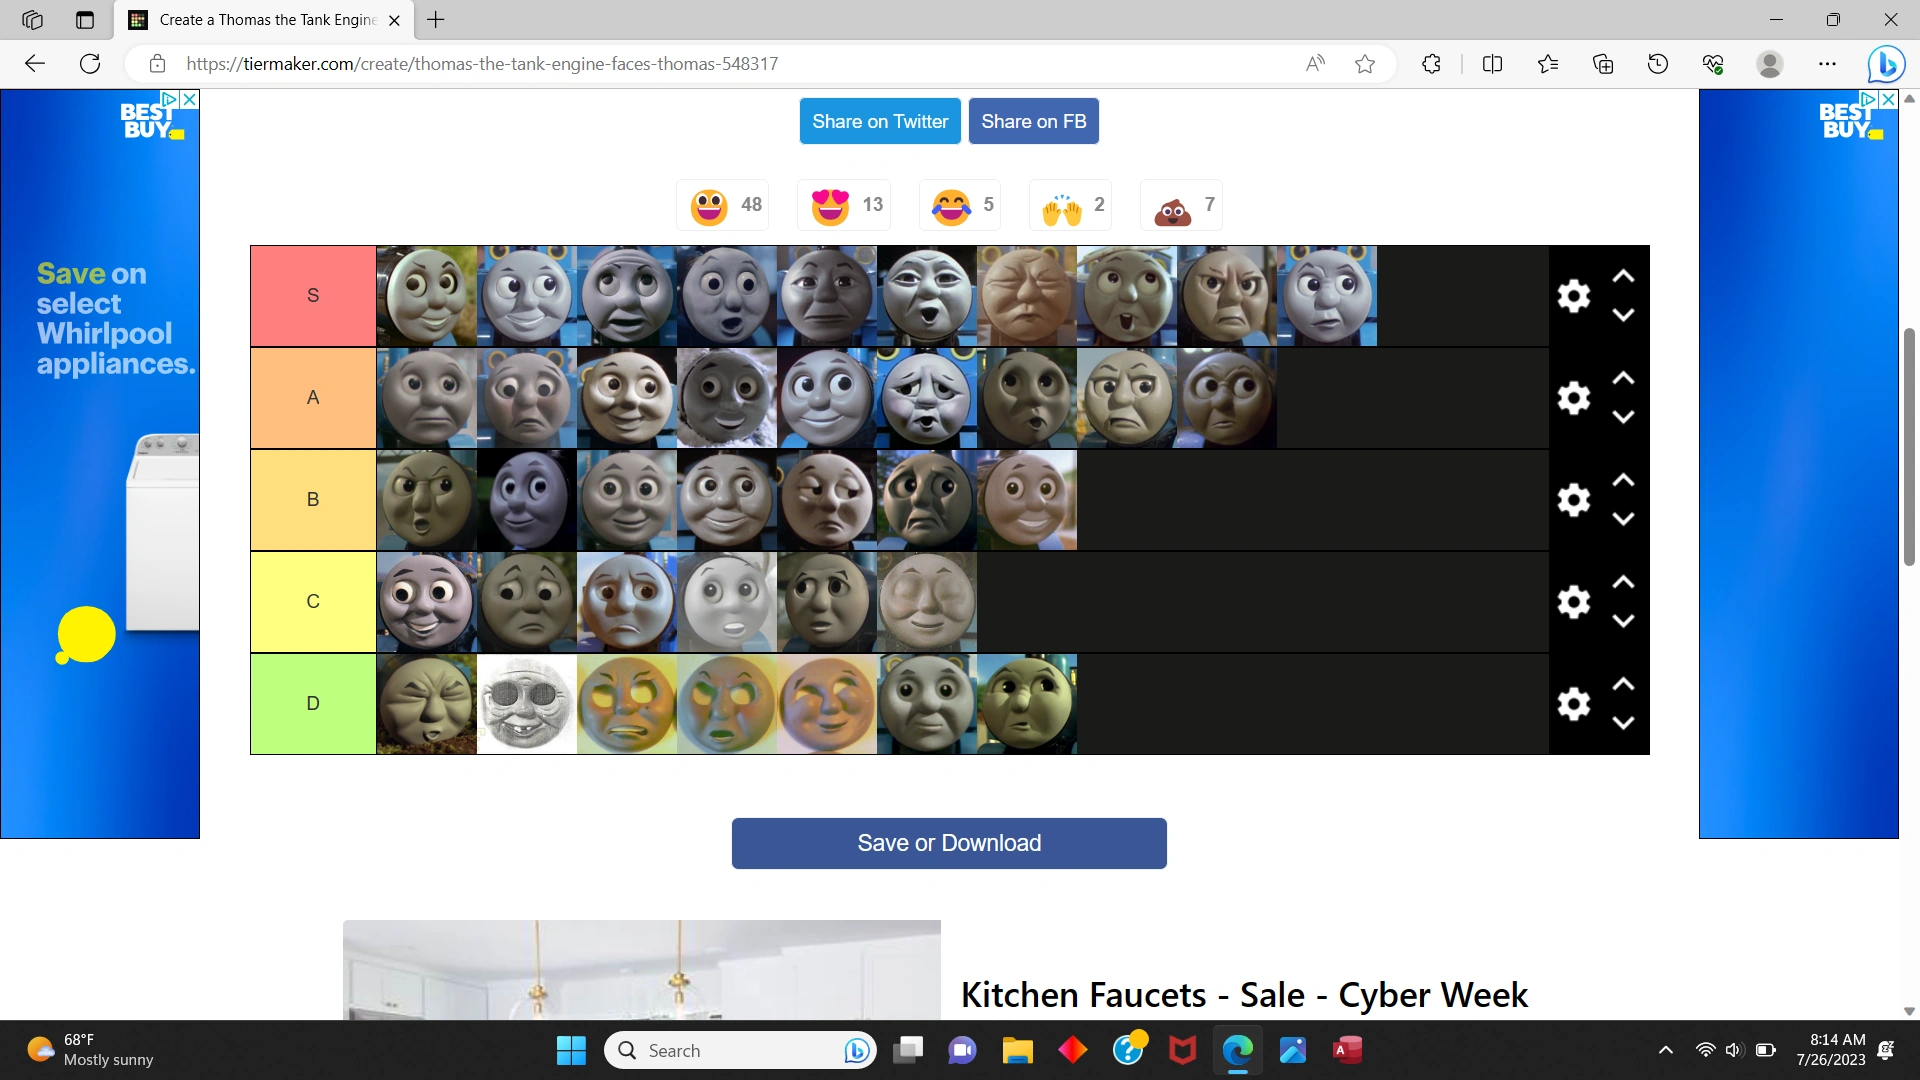
Task: Move the S tier down with its chevron
Action: [x=1624, y=314]
